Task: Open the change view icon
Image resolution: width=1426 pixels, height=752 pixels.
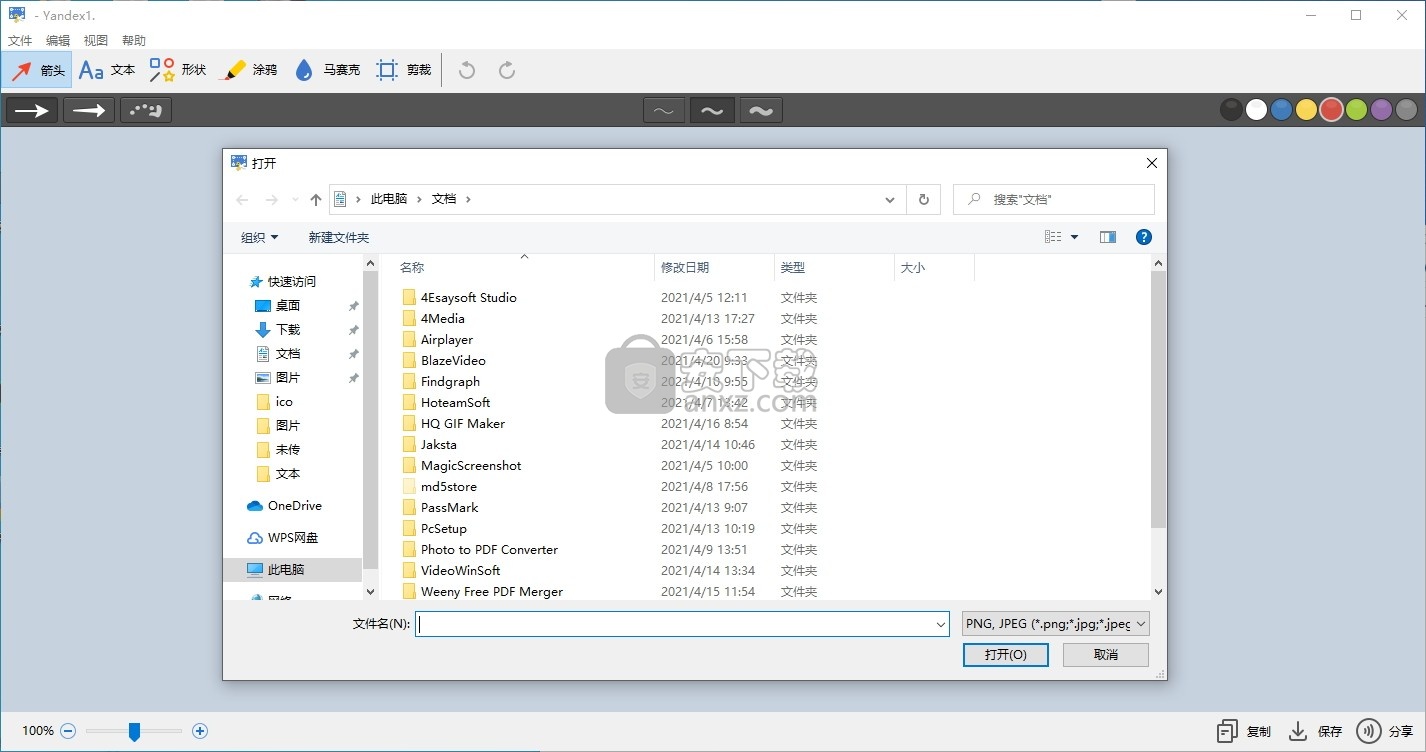Action: tap(1053, 237)
